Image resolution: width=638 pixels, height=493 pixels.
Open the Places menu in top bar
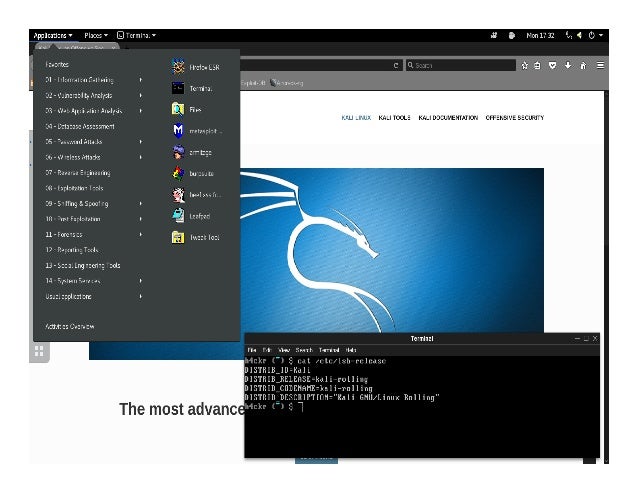click(96, 35)
